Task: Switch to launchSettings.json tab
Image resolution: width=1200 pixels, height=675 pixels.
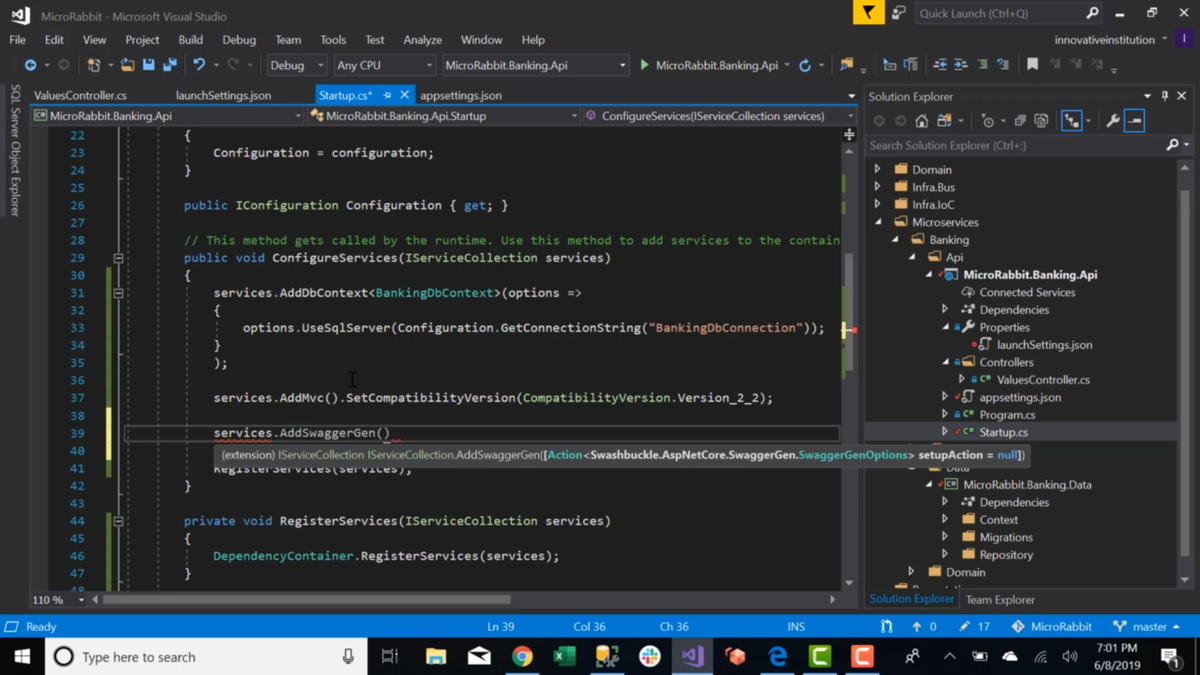Action: pyautogui.click(x=223, y=95)
